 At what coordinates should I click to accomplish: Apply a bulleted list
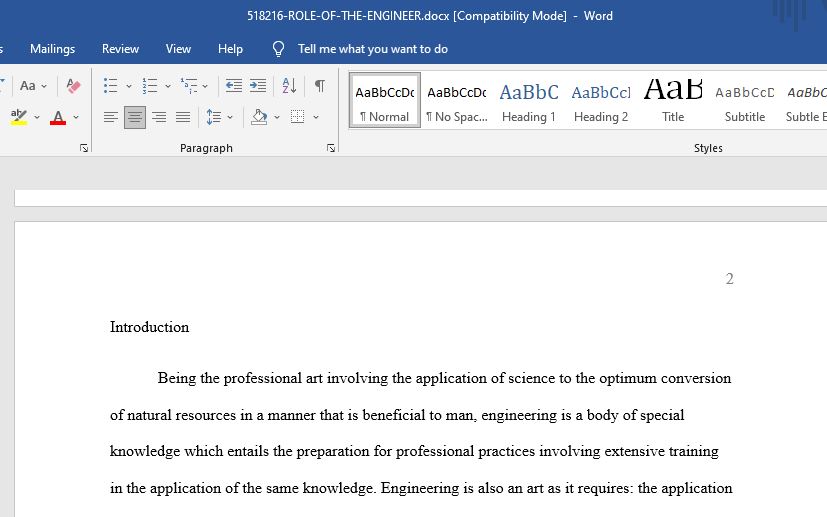click(x=111, y=85)
